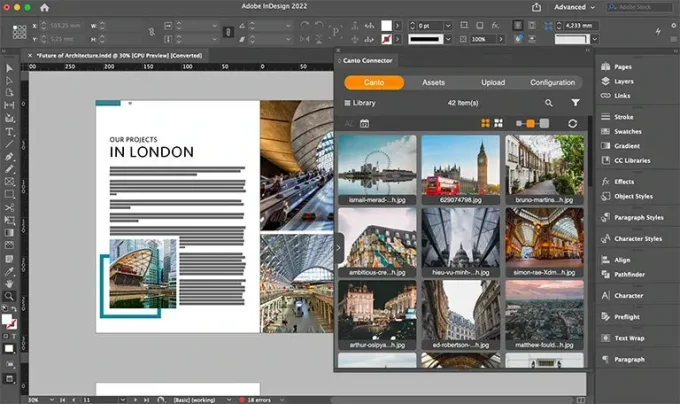
Task: Open the Paragraph Styles panel
Action: pyautogui.click(x=638, y=216)
